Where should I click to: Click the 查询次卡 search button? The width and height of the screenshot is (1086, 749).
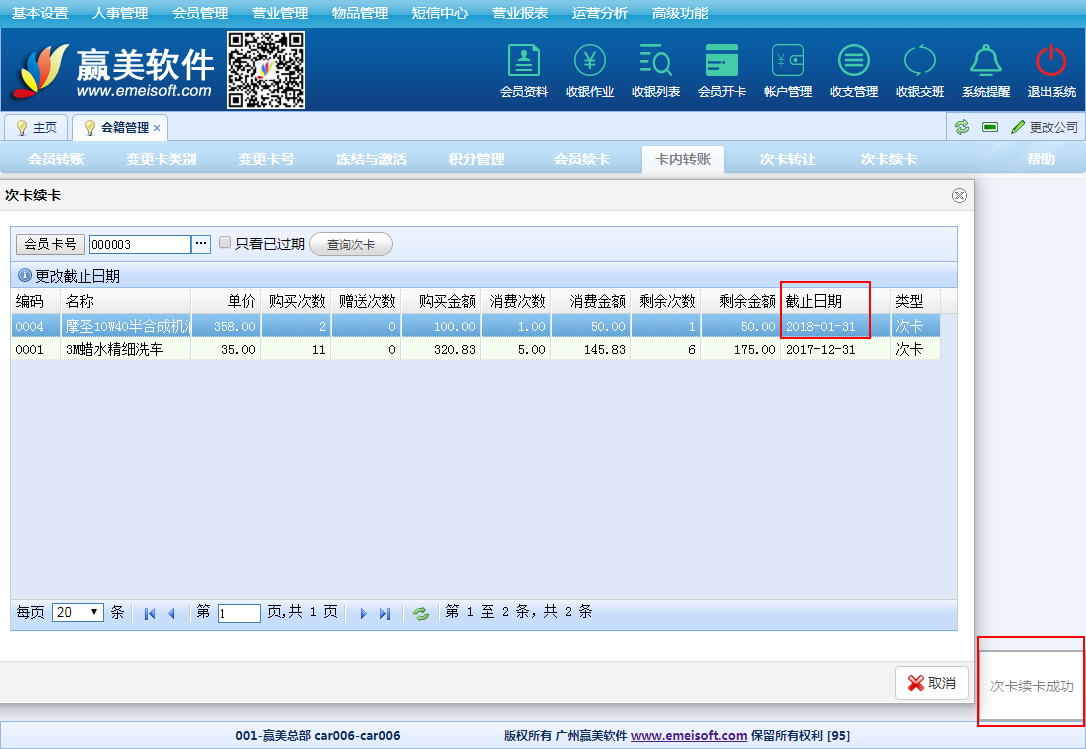(351, 244)
